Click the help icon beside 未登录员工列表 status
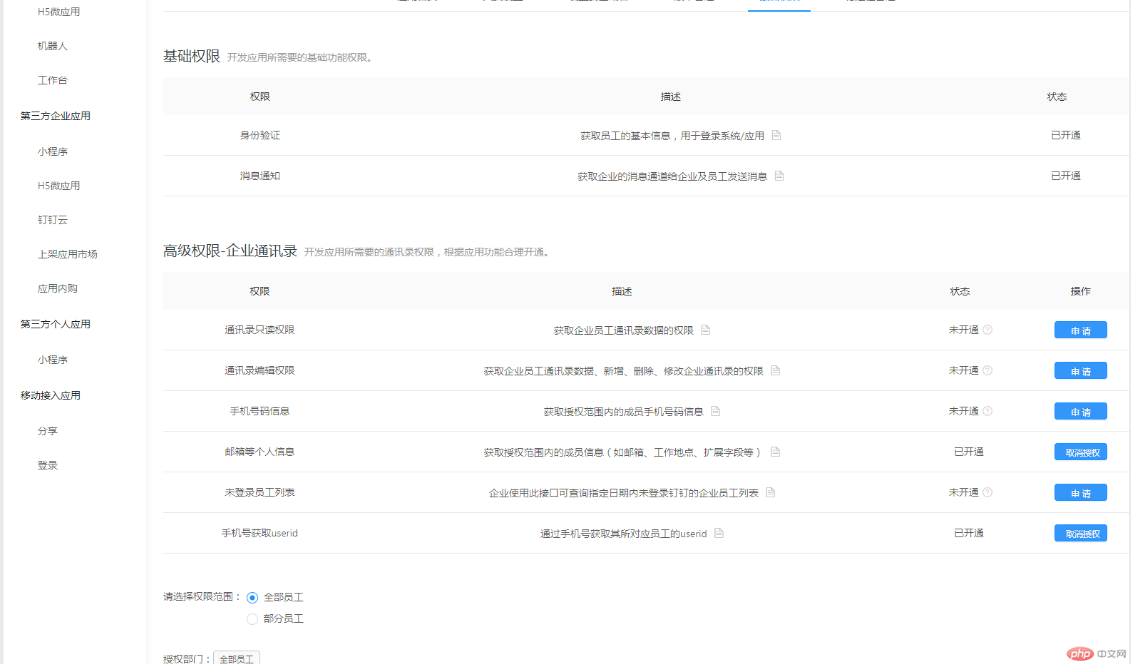1131x664 pixels. tap(987, 492)
